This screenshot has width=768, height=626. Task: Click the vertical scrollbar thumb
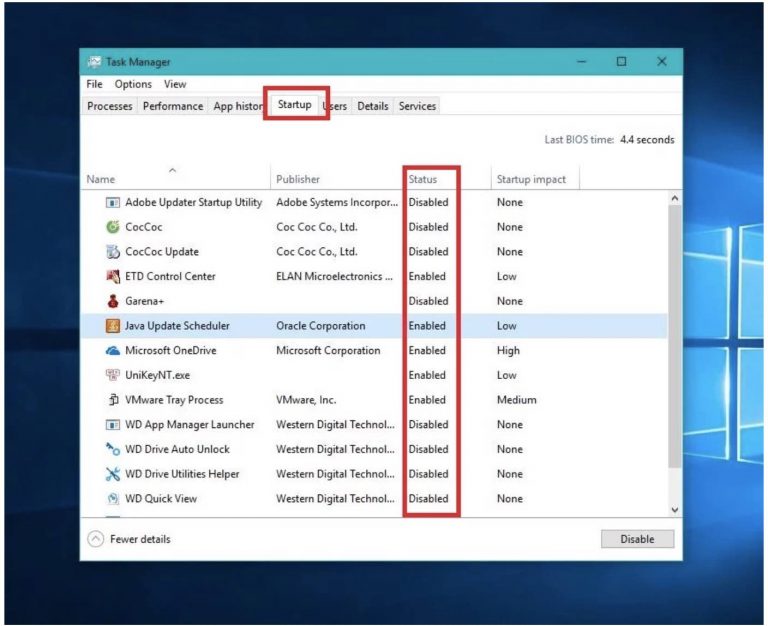coord(674,336)
